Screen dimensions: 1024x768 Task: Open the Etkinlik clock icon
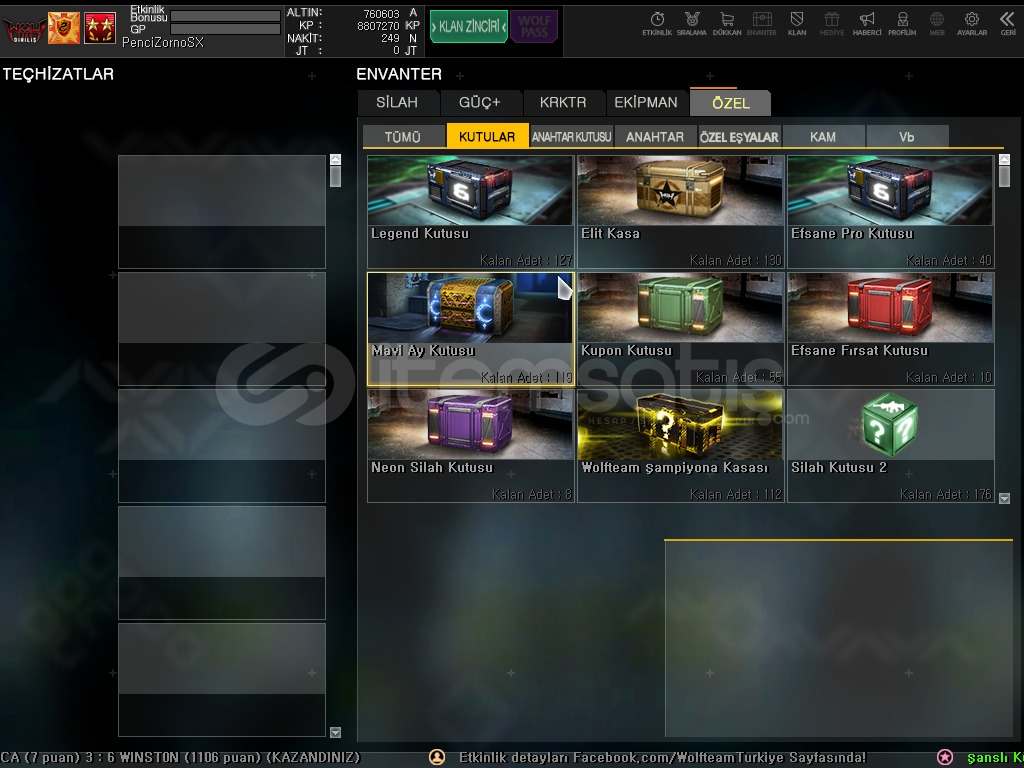657,24
